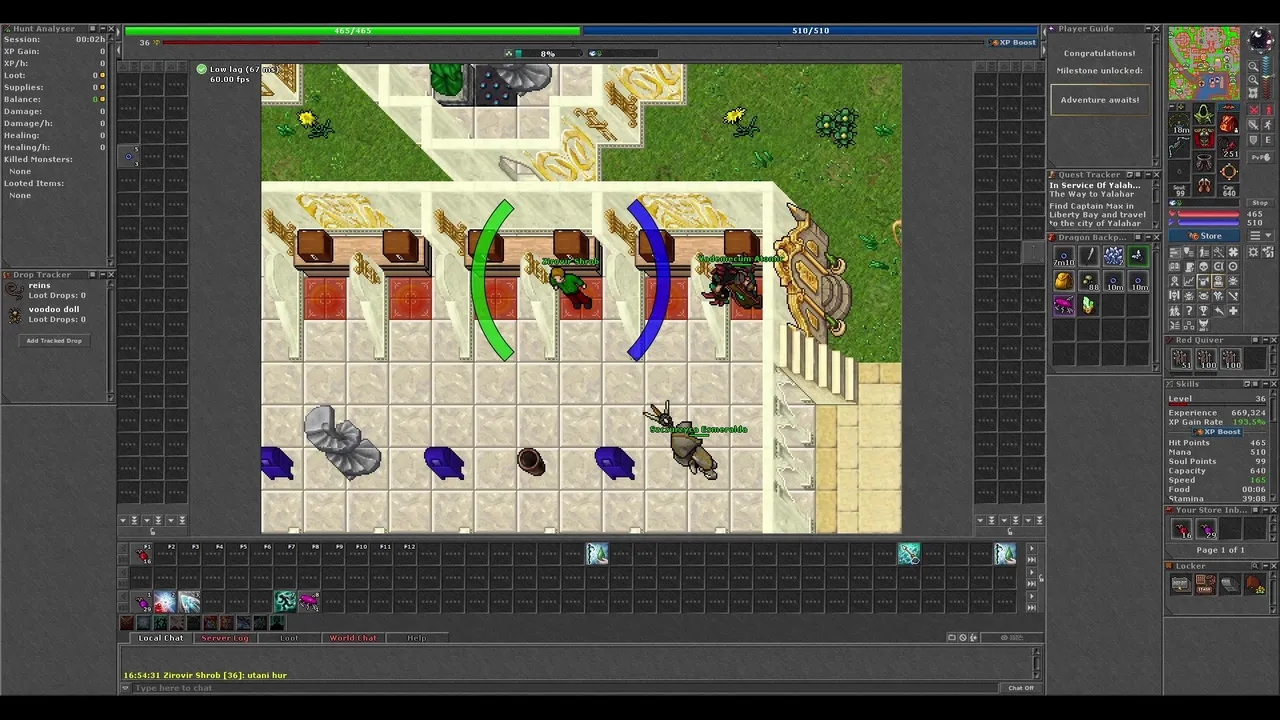This screenshot has height=720, width=1280.
Task: Click the green health bar at top
Action: [352, 31]
